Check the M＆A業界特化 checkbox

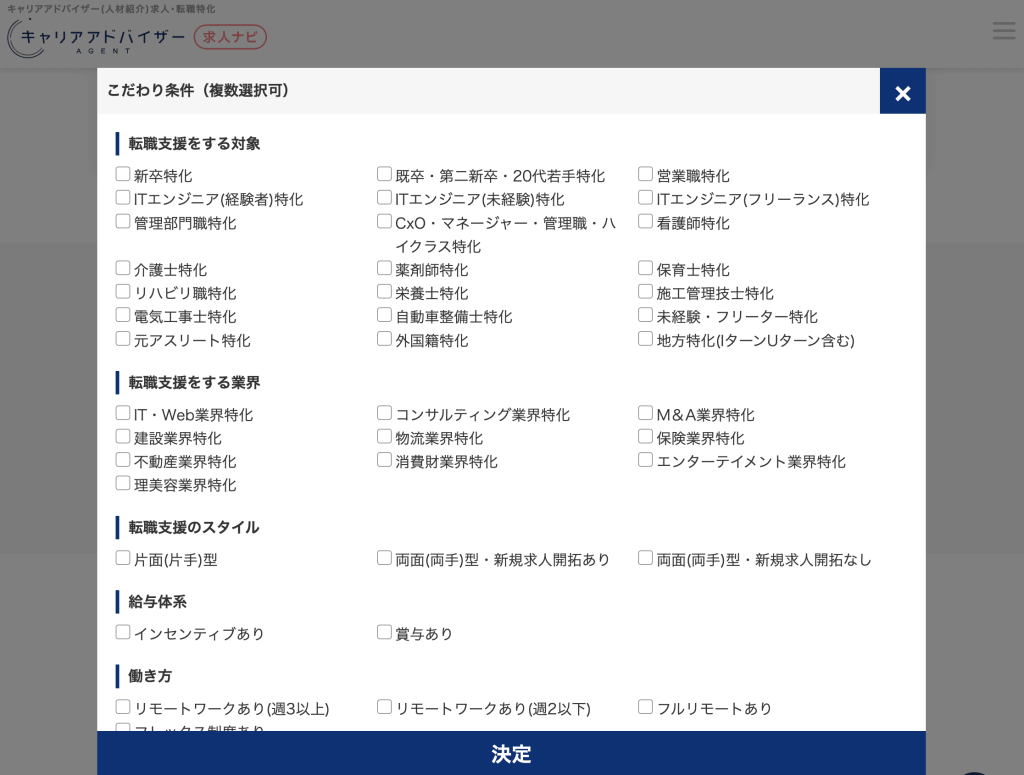click(645, 411)
